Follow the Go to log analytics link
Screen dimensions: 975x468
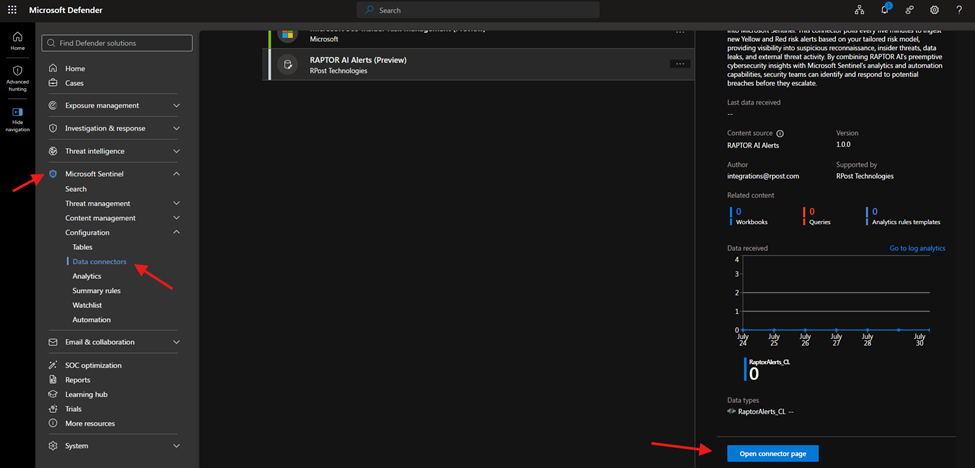point(917,248)
